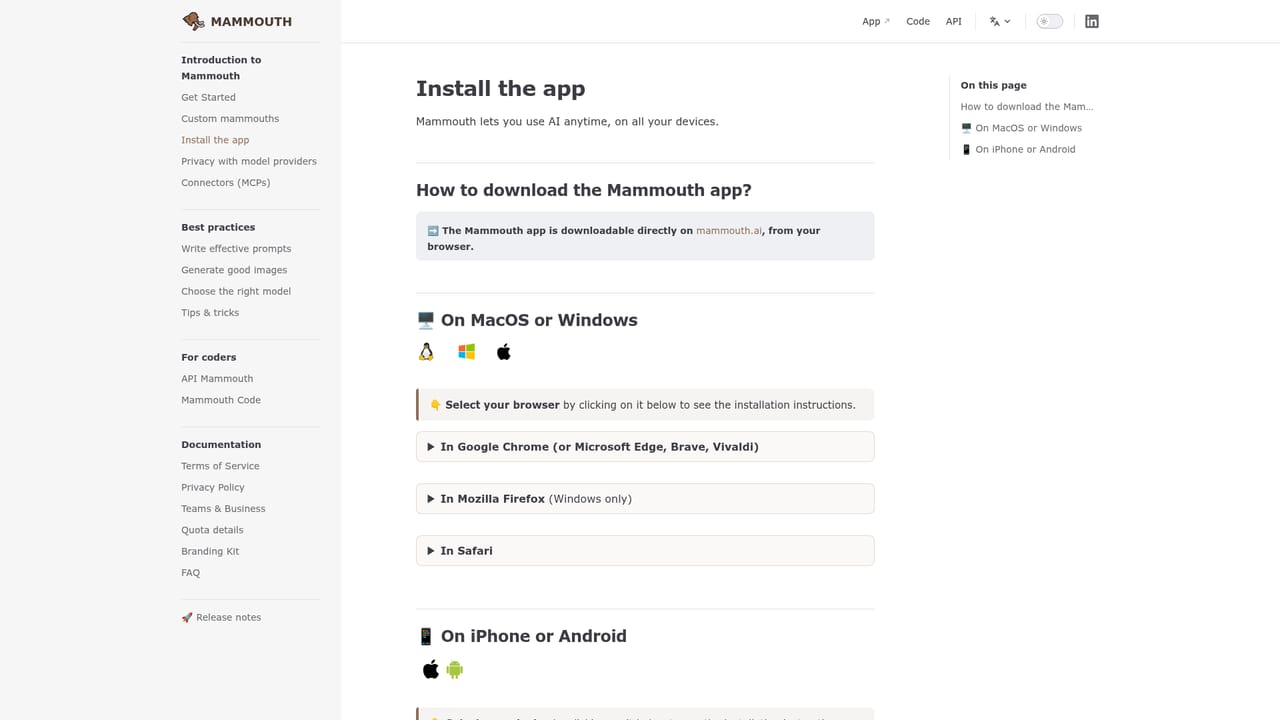
Task: Open Terms of Service page
Action: 220,466
